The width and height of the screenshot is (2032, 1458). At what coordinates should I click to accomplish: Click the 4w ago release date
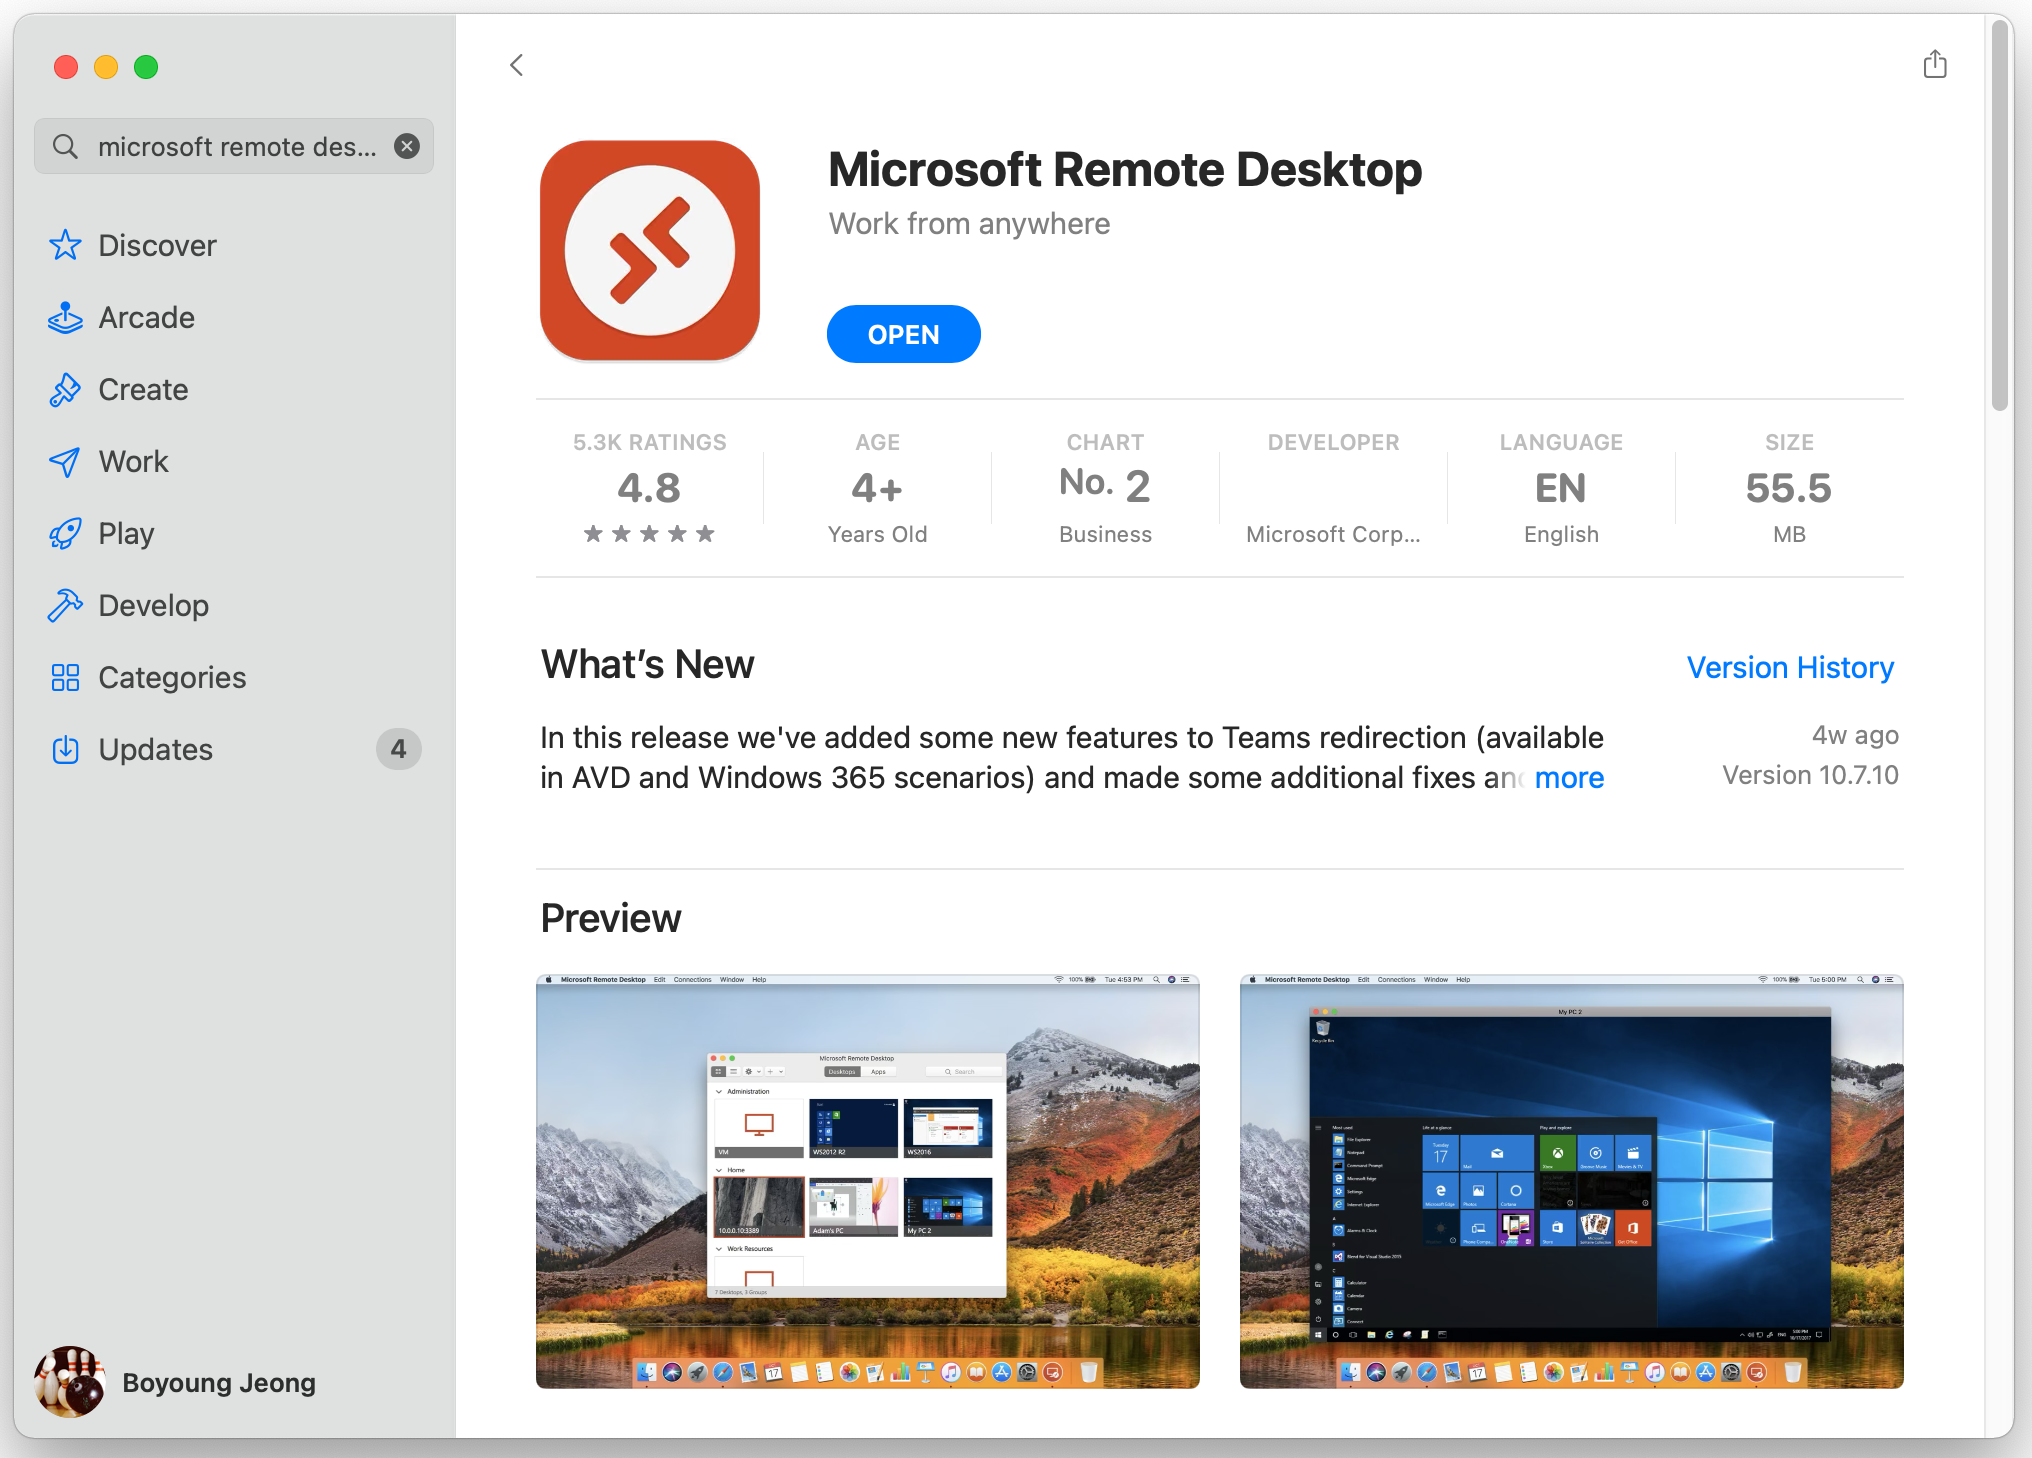(x=1855, y=735)
